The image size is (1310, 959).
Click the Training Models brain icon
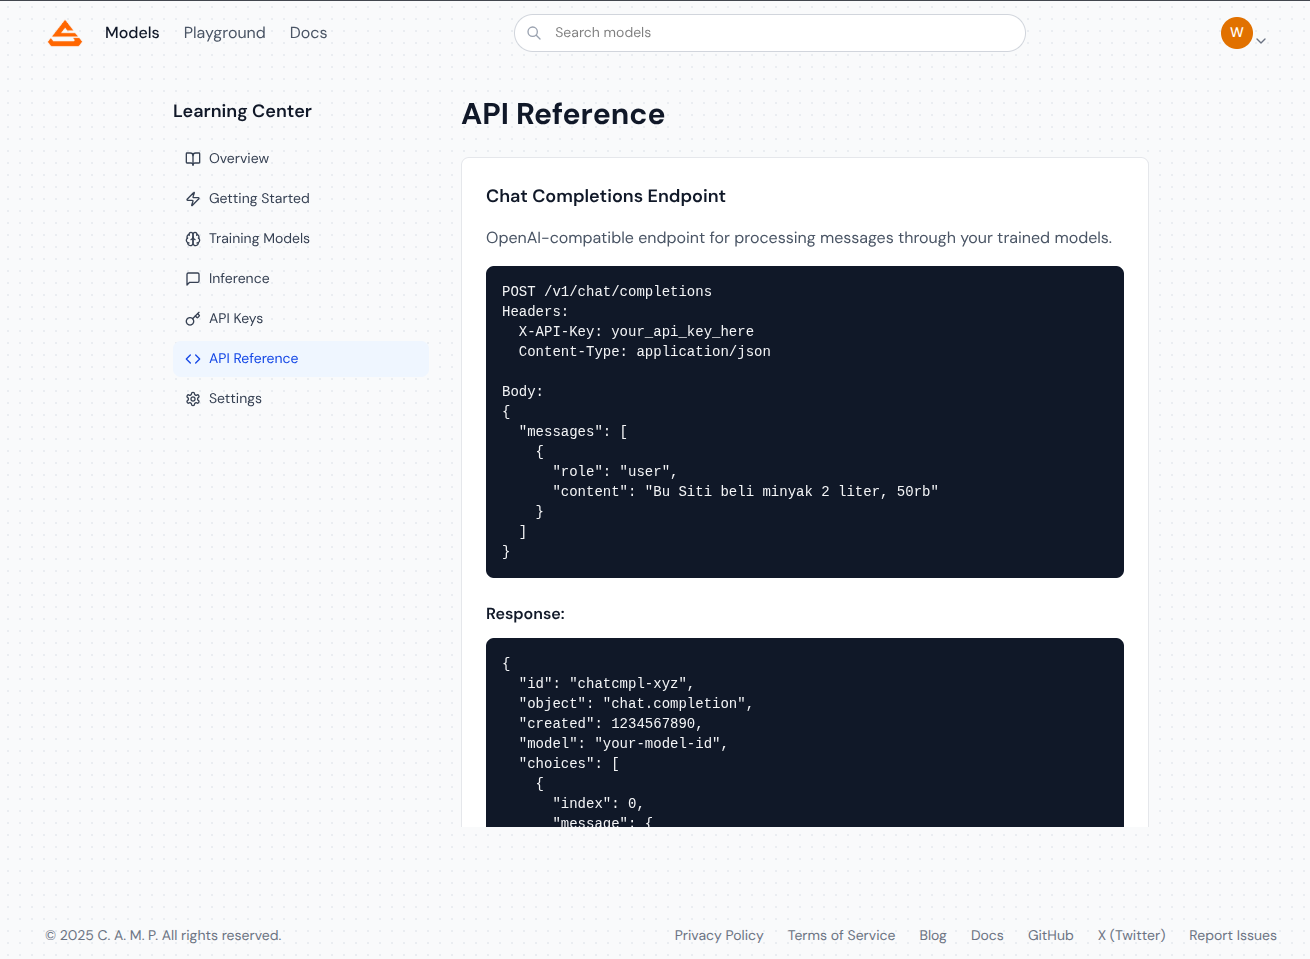[x=193, y=238]
